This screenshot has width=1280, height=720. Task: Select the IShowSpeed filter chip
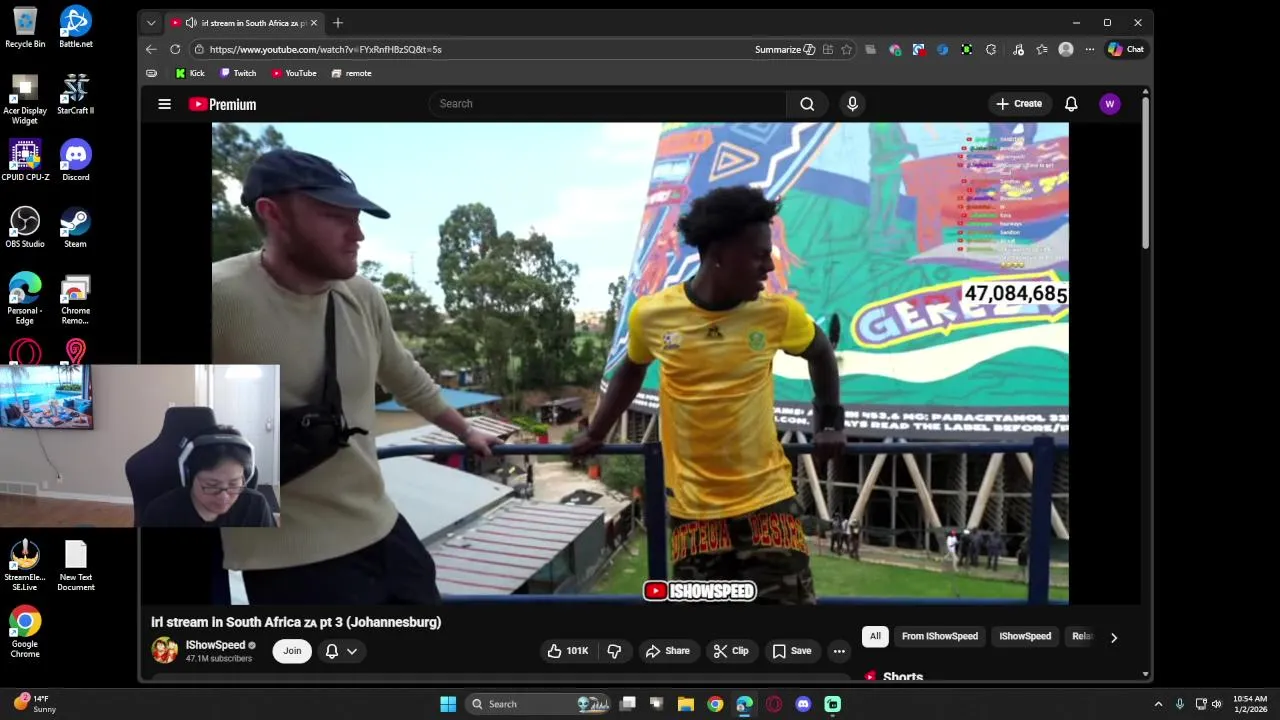(1025, 636)
